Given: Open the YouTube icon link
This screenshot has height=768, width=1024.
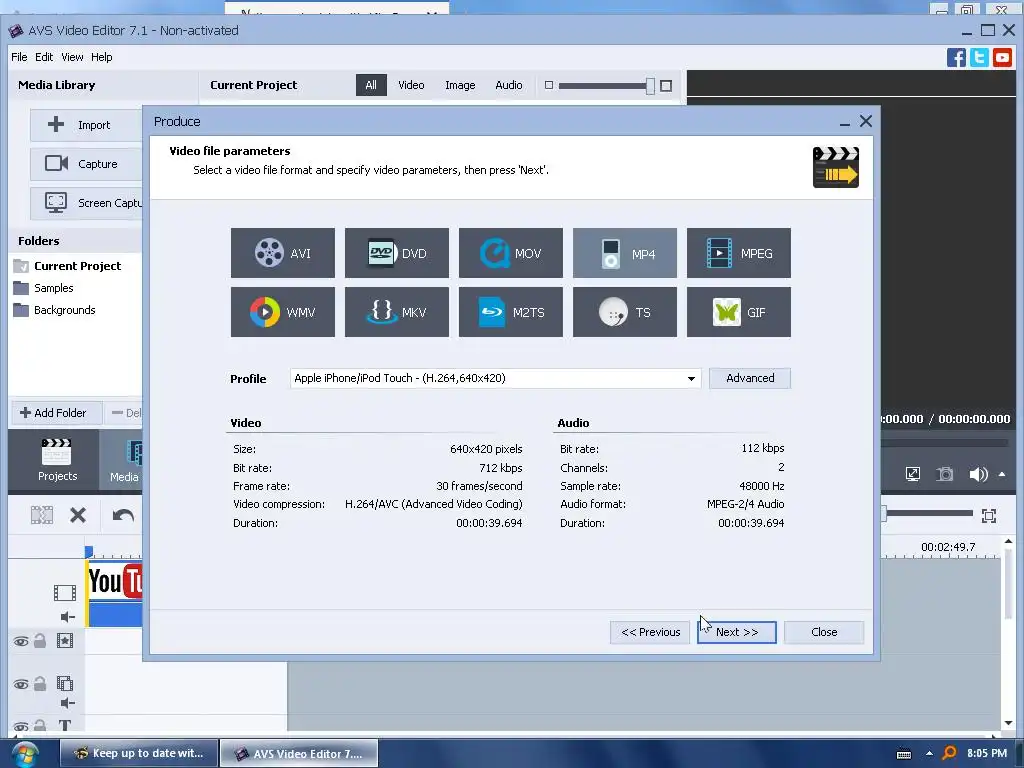Looking at the screenshot, I should coord(1002,57).
